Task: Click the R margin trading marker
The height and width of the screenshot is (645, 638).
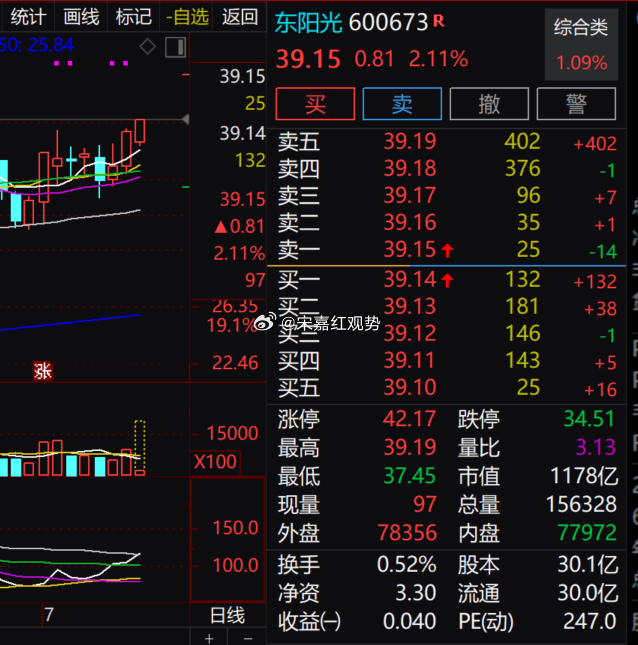Action: (x=439, y=20)
